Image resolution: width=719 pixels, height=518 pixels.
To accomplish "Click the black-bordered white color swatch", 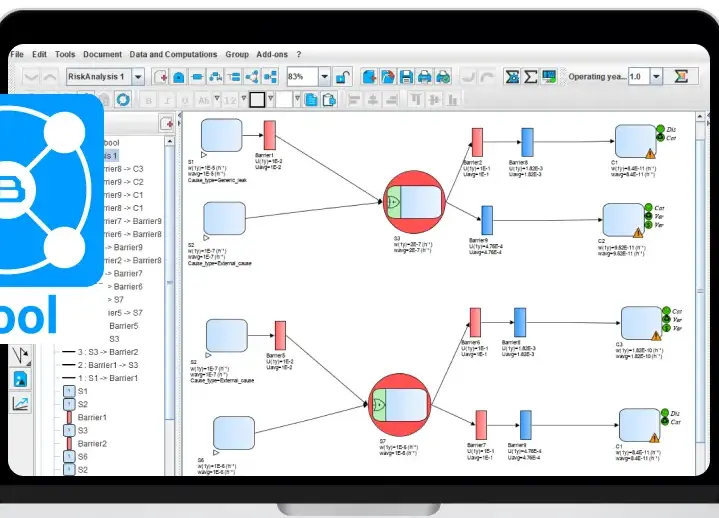I will click(257, 99).
